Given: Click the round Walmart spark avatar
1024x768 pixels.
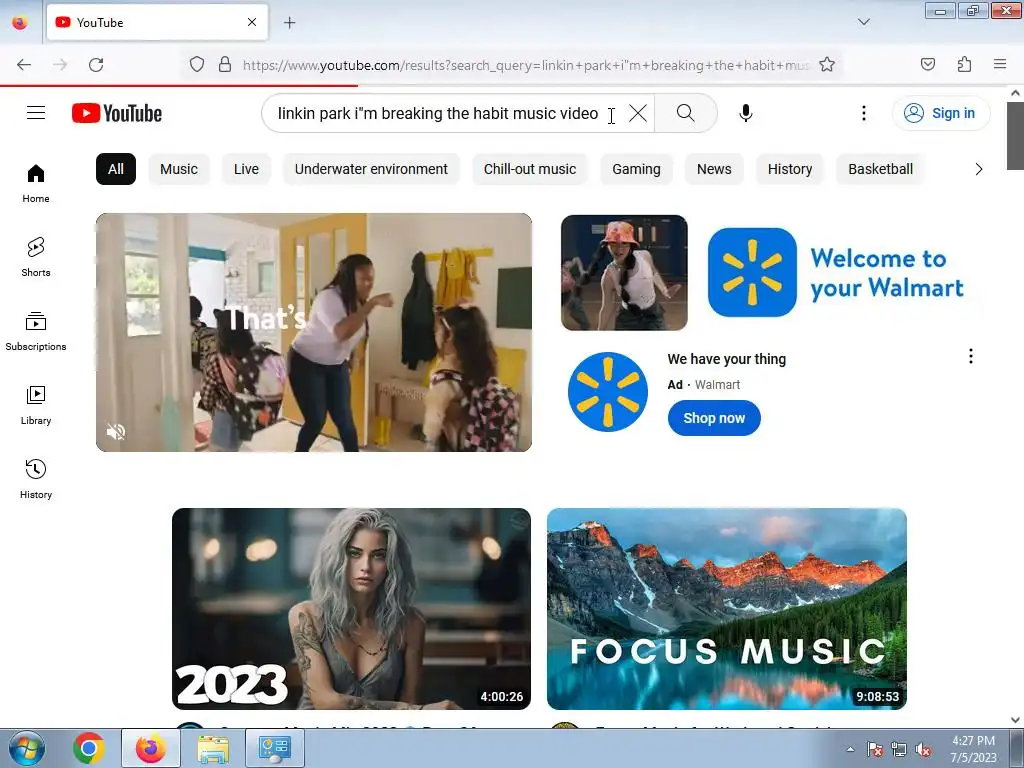Looking at the screenshot, I should coord(608,392).
